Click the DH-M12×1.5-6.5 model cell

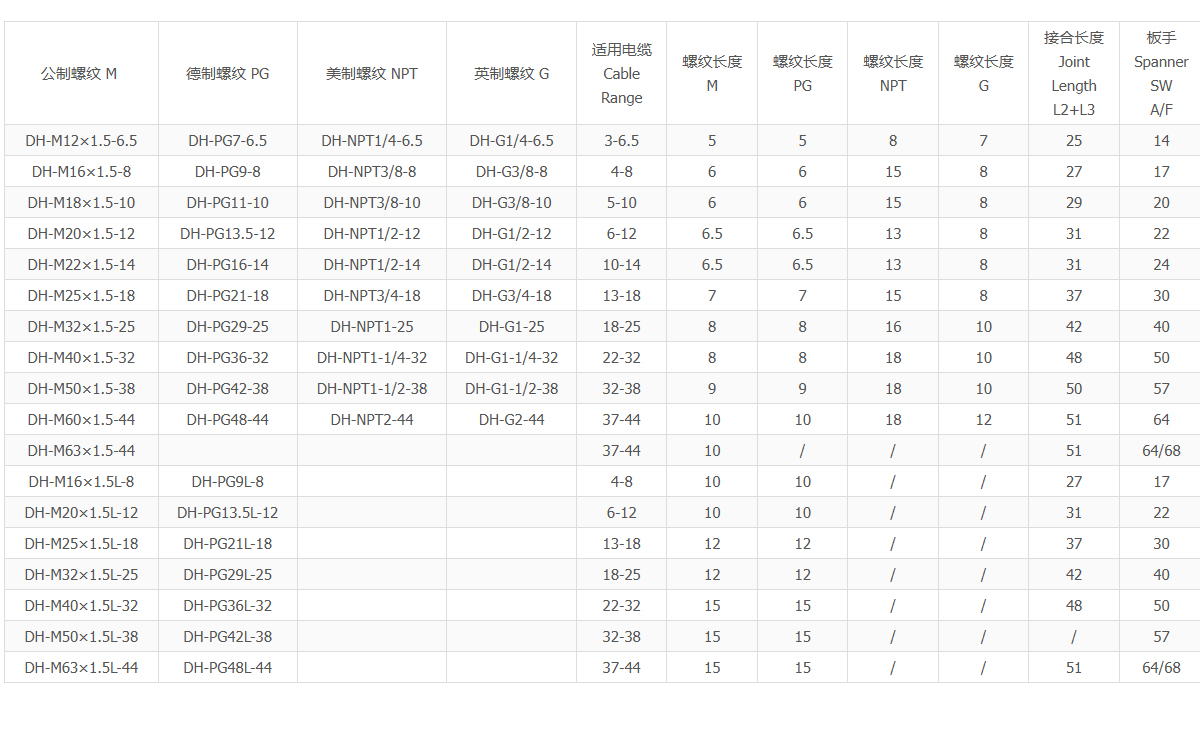coord(81,141)
